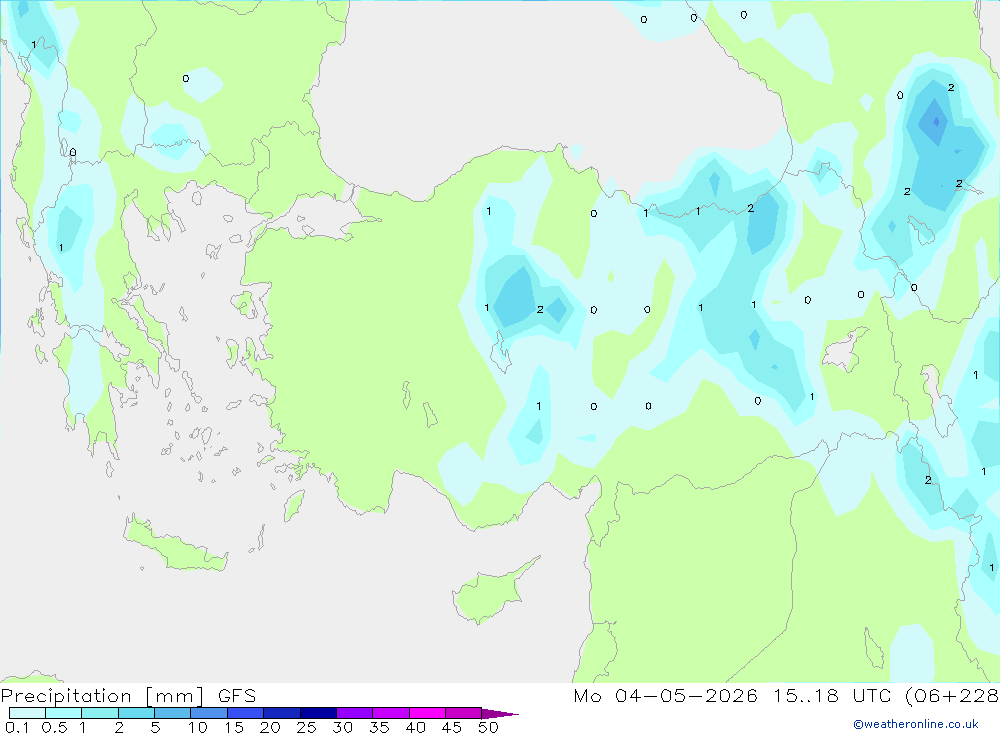Screen dimensions: 1000x733
Task: Choose the dark navy swatch between 25 and 30
Action: pos(318,713)
